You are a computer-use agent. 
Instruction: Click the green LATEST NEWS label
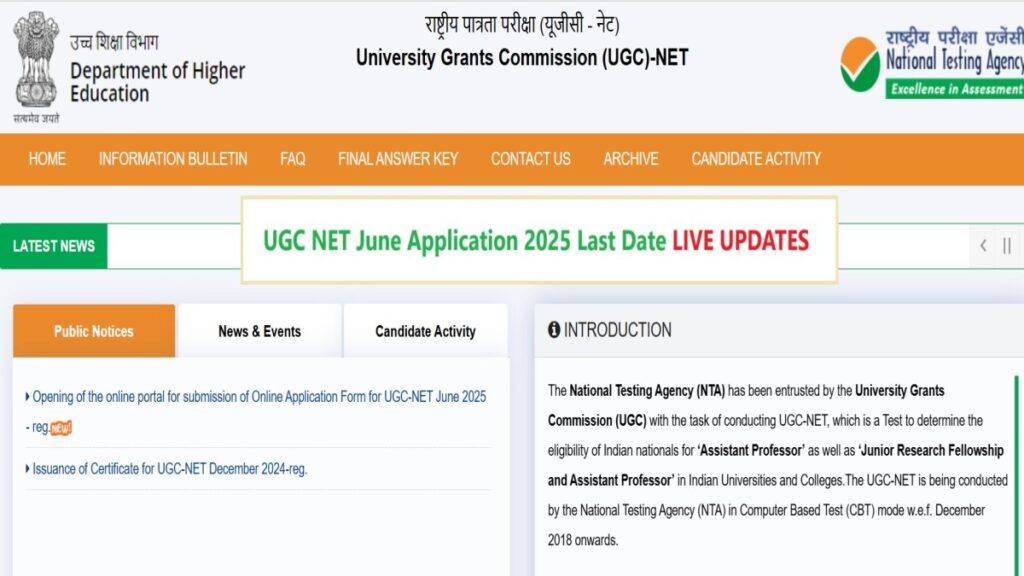pos(54,246)
